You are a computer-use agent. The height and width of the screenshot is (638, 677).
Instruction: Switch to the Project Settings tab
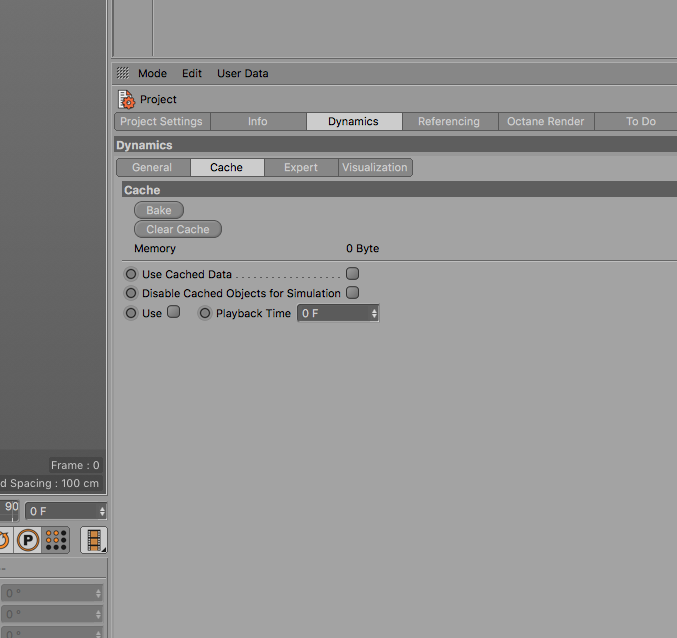point(161,121)
